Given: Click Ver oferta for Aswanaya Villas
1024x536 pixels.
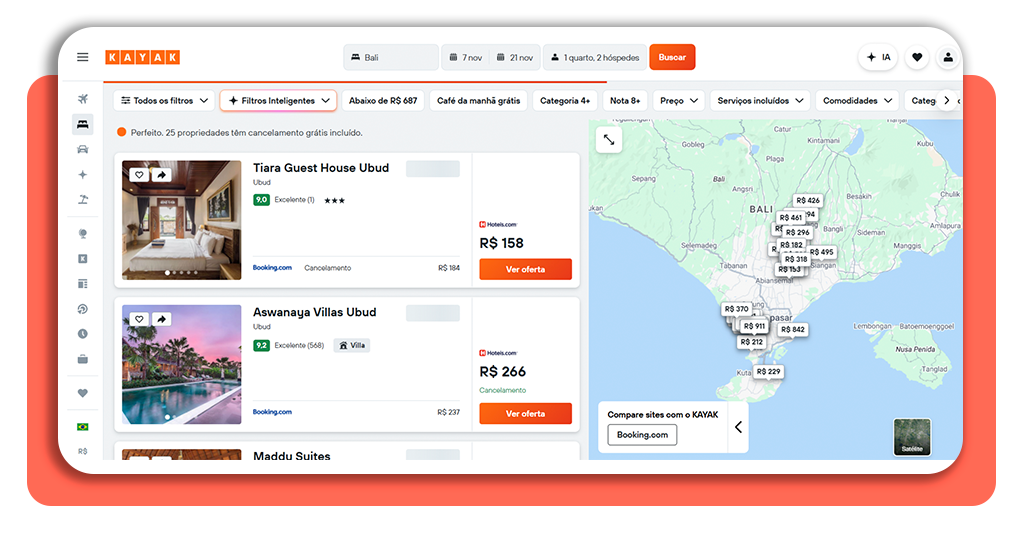Looking at the screenshot, I should coord(525,413).
